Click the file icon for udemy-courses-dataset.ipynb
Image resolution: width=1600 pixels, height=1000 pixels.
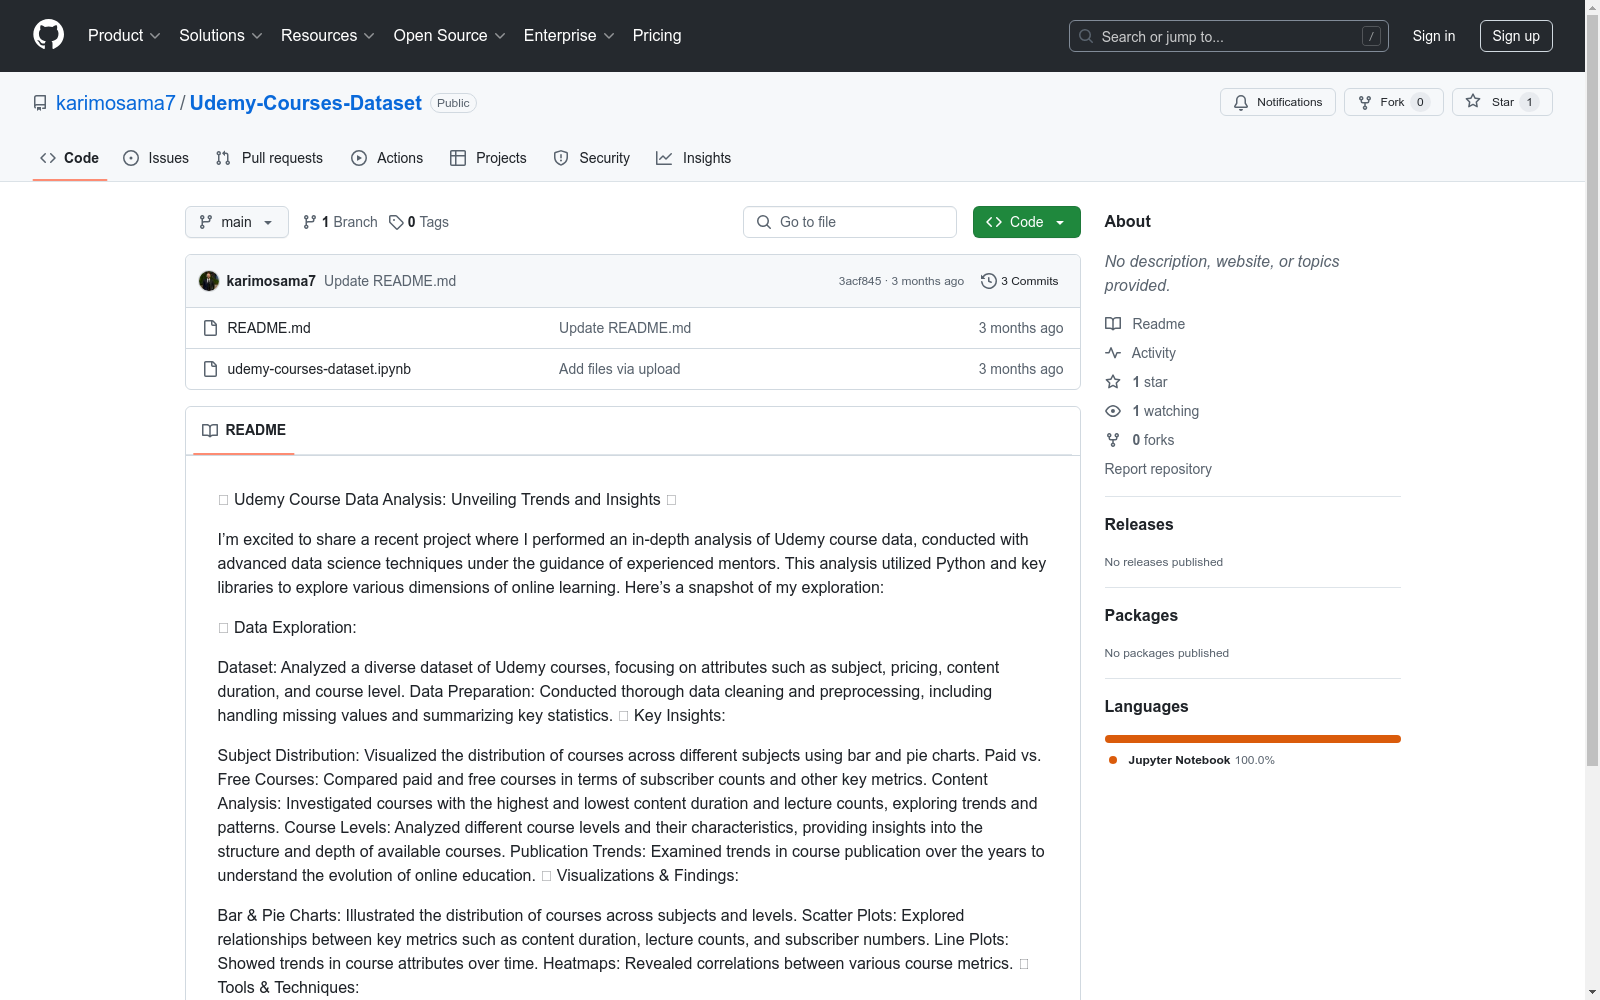click(210, 369)
